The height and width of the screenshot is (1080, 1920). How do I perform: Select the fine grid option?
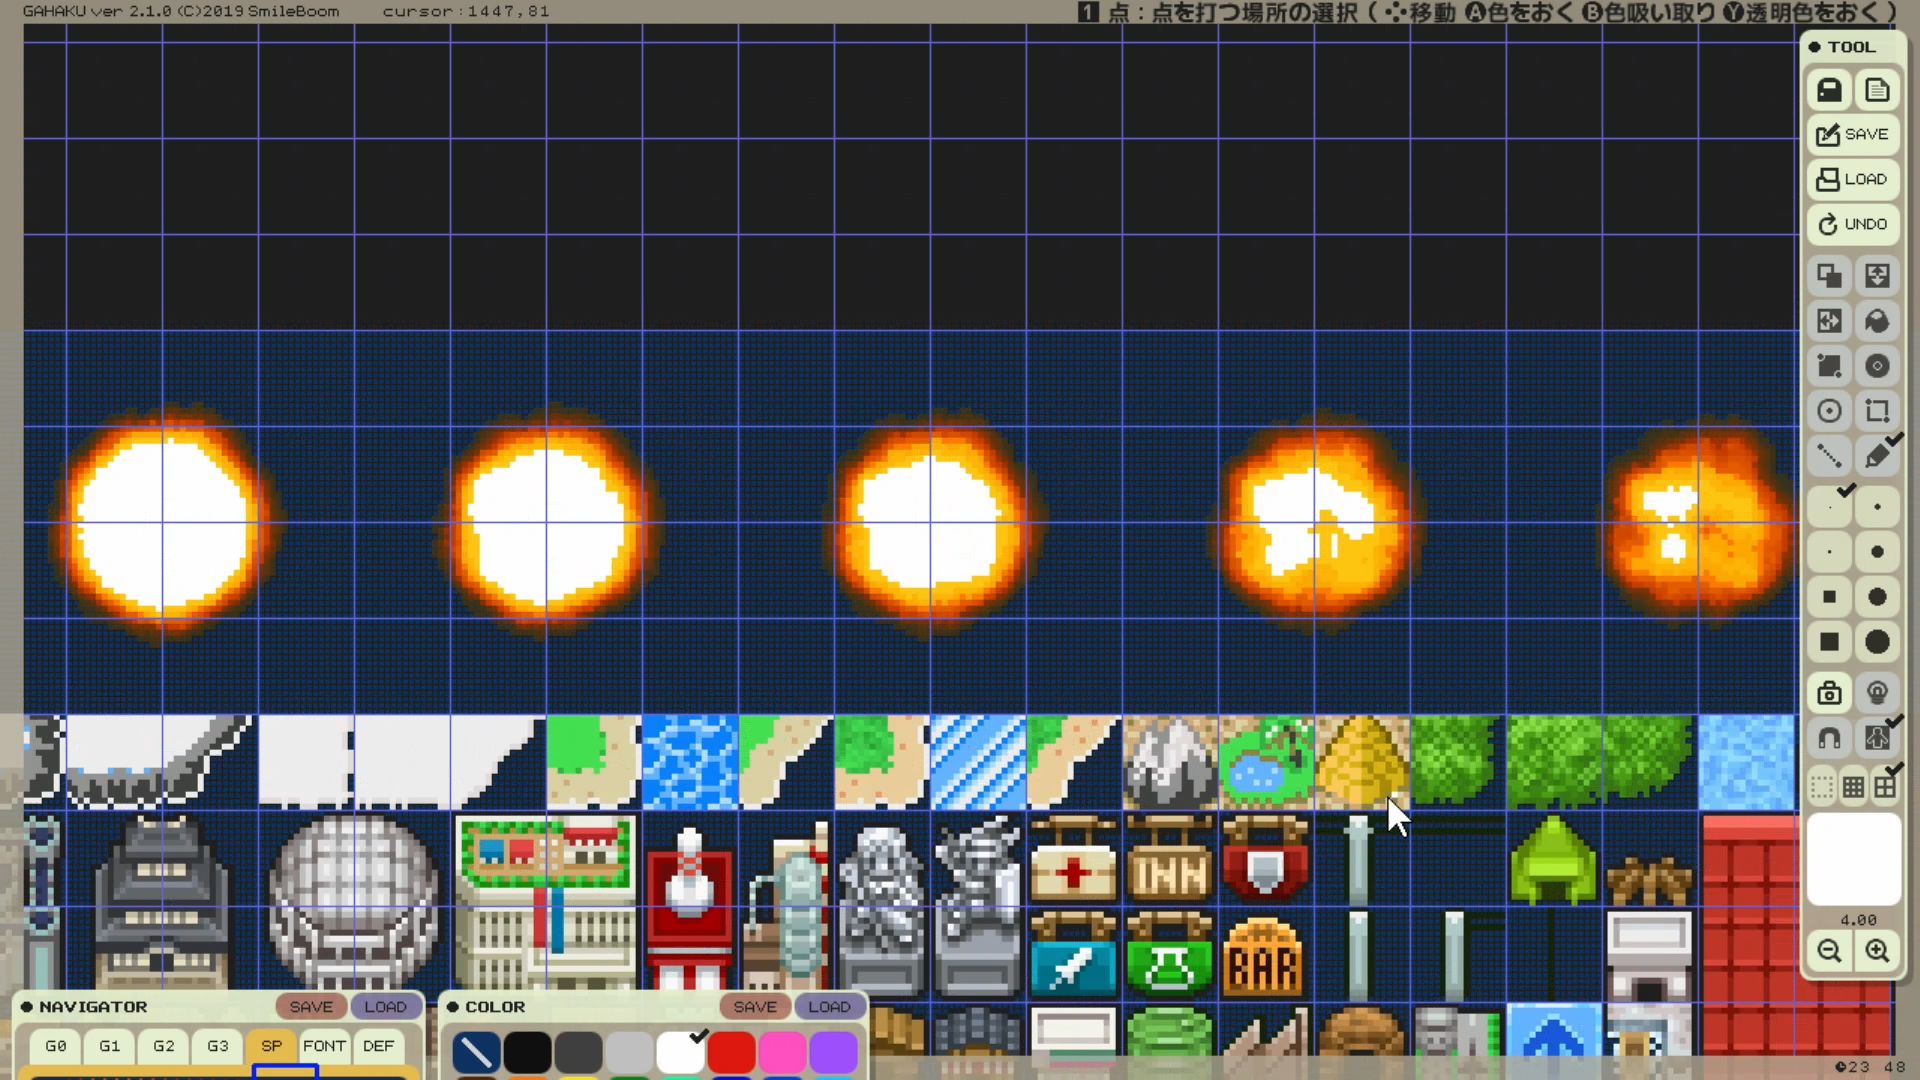[1853, 788]
